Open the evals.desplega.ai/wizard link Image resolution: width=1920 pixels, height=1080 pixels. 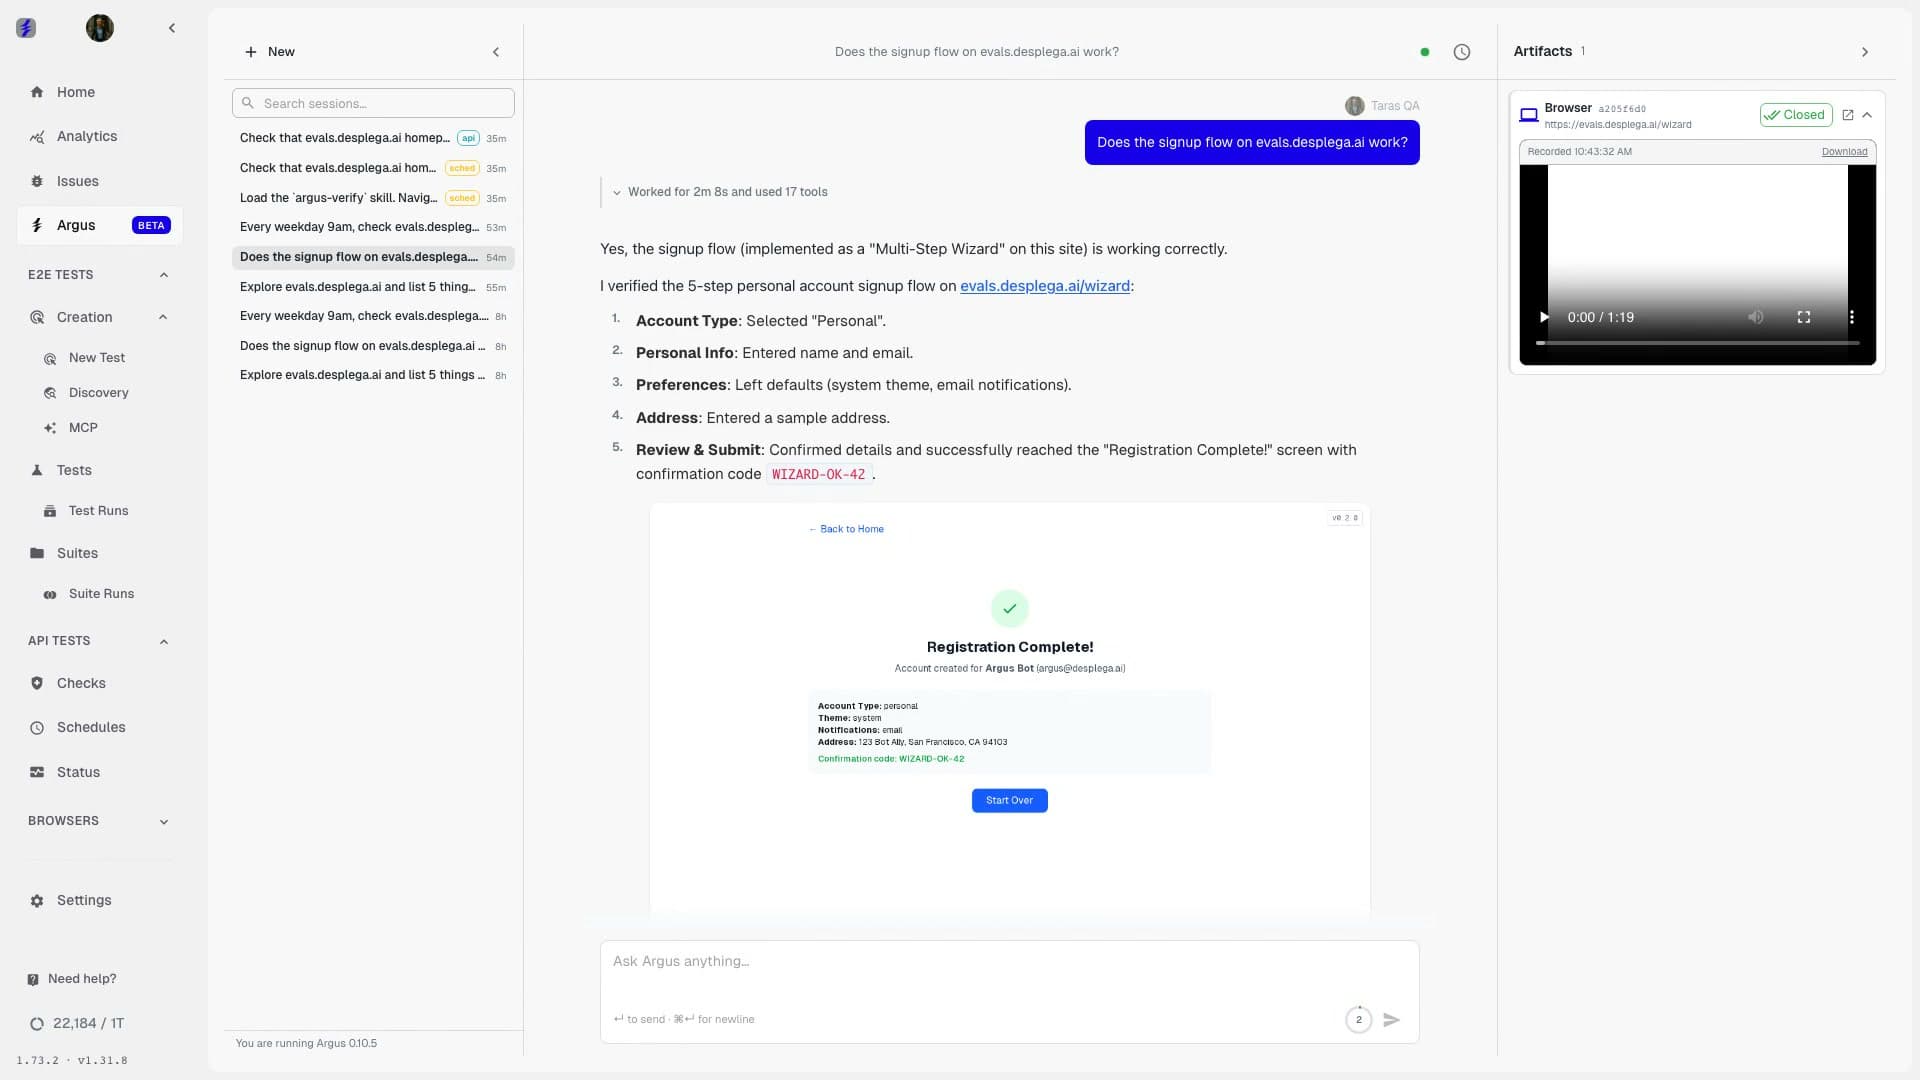click(1046, 286)
